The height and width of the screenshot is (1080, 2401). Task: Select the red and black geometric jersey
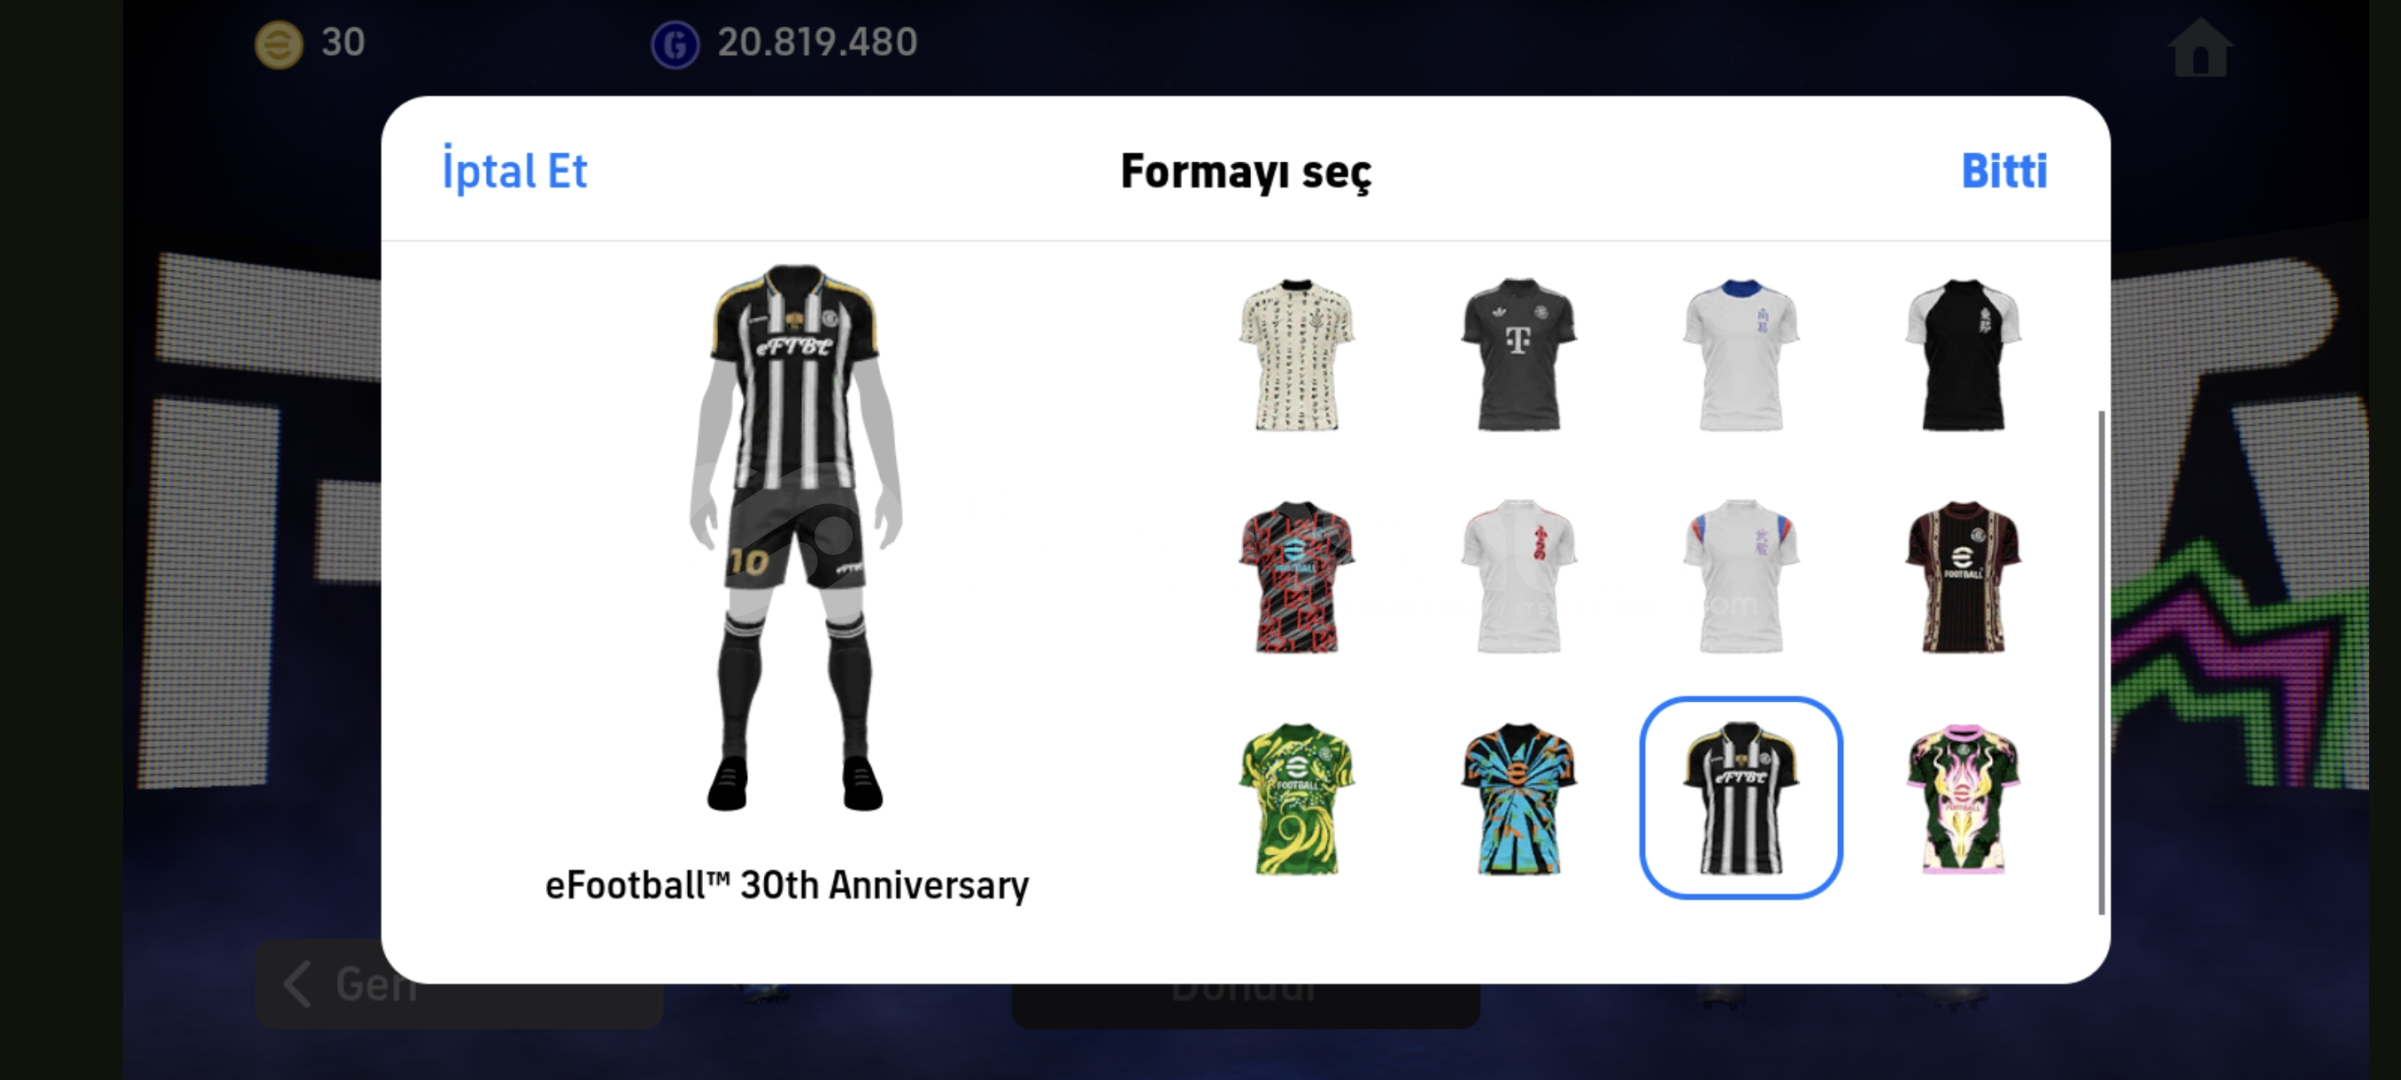tap(1296, 577)
